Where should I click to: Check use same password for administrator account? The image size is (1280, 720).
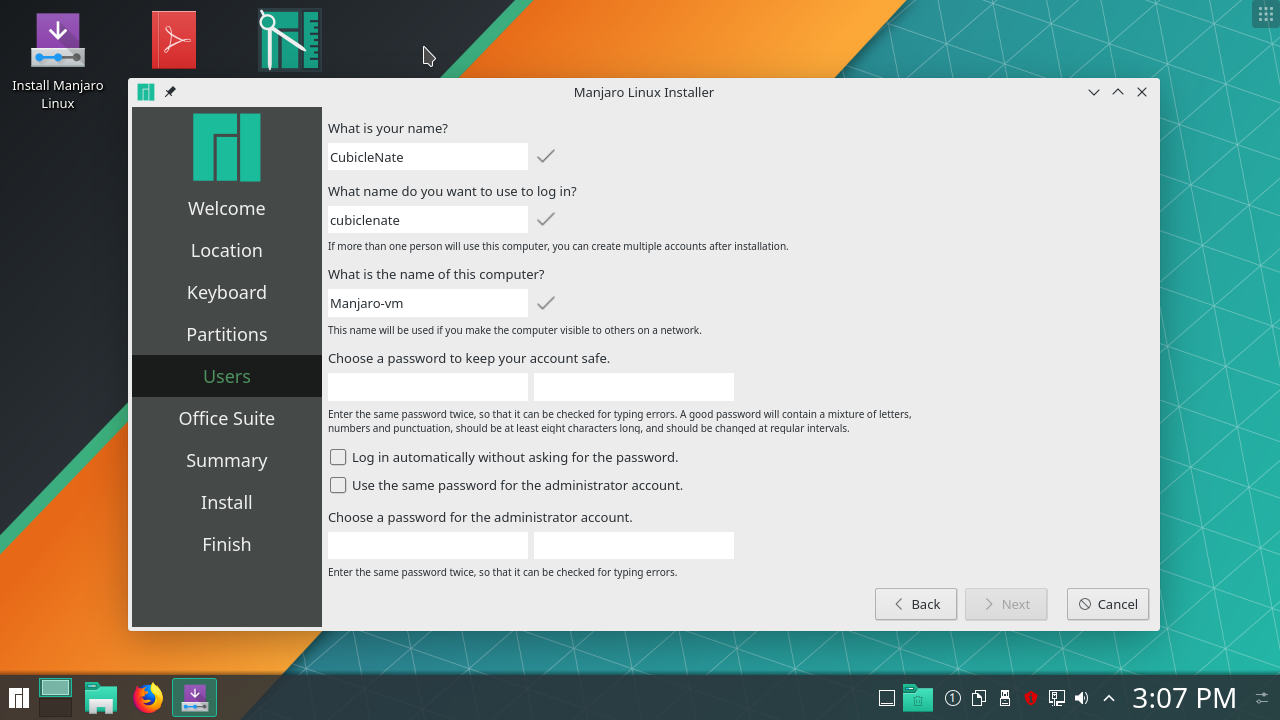(x=338, y=485)
